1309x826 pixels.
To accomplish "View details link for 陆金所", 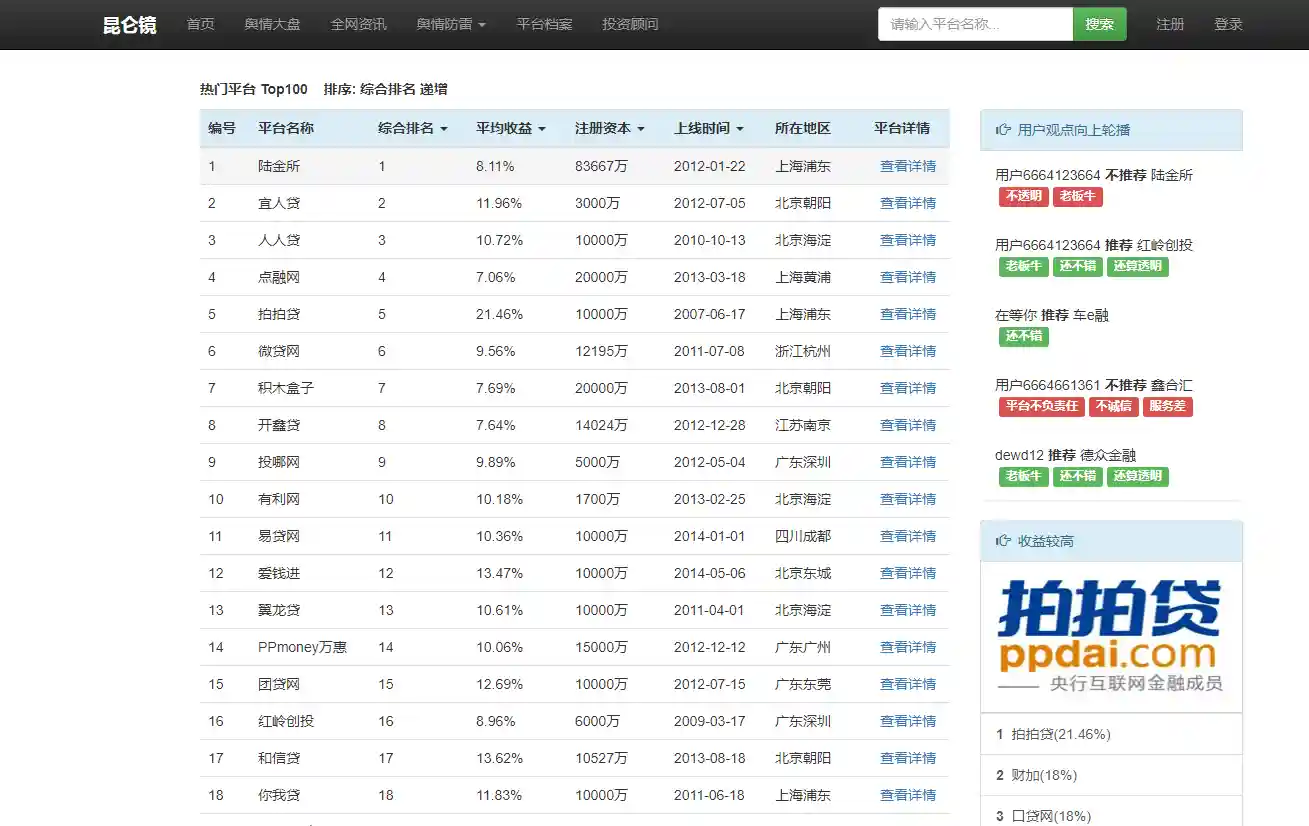I will pyautogui.click(x=907, y=166).
